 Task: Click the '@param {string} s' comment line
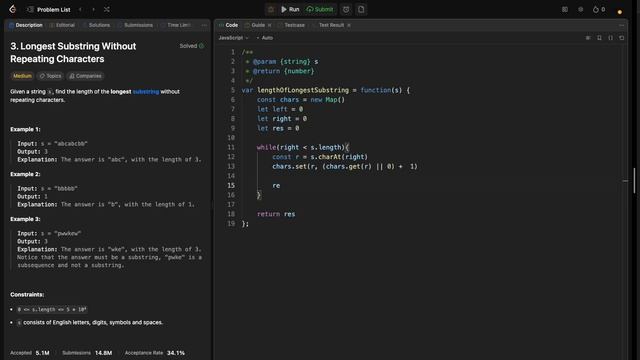282,62
